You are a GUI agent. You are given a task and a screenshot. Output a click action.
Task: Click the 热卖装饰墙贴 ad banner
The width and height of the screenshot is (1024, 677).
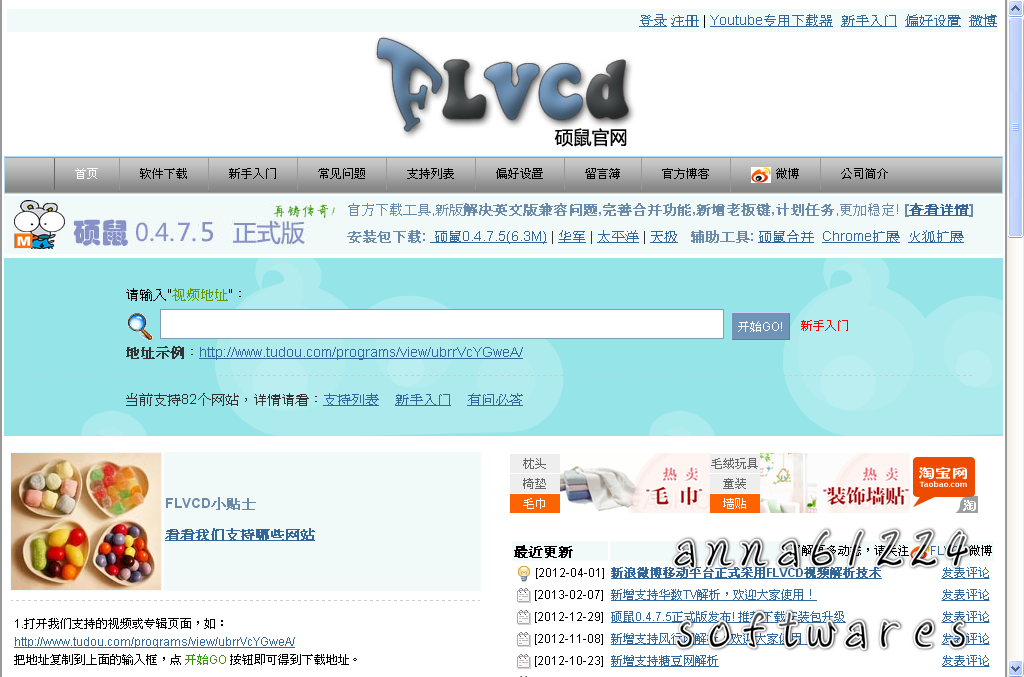pyautogui.click(x=836, y=483)
